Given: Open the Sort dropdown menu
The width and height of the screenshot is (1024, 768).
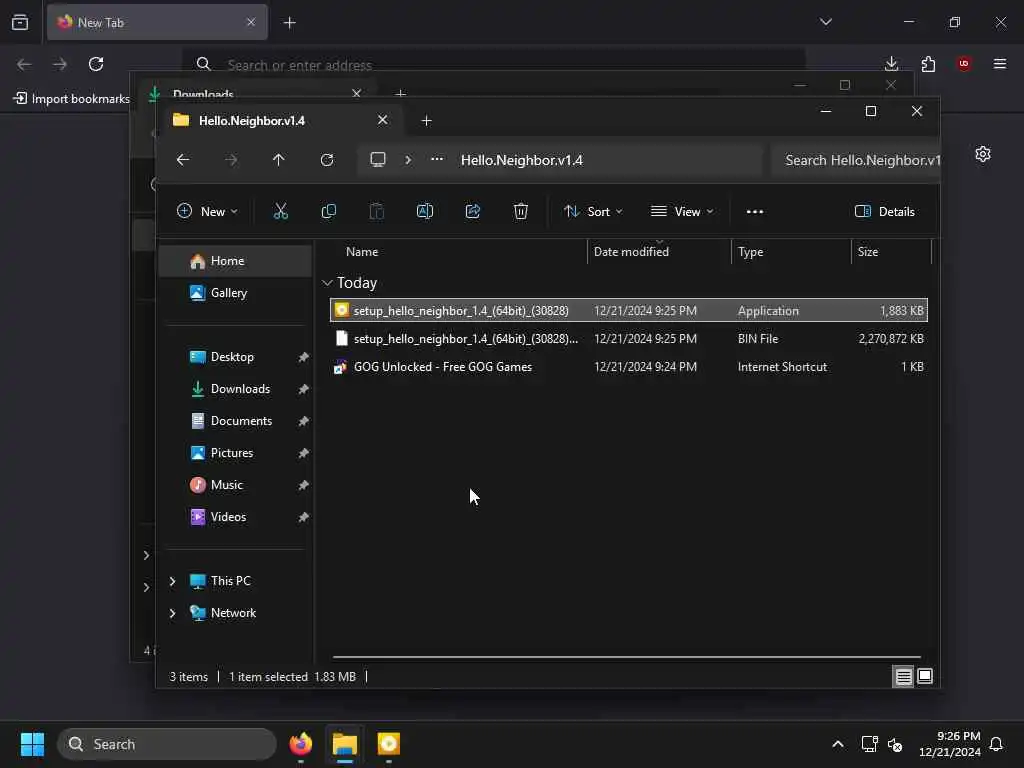Looking at the screenshot, I should pyautogui.click(x=593, y=212).
